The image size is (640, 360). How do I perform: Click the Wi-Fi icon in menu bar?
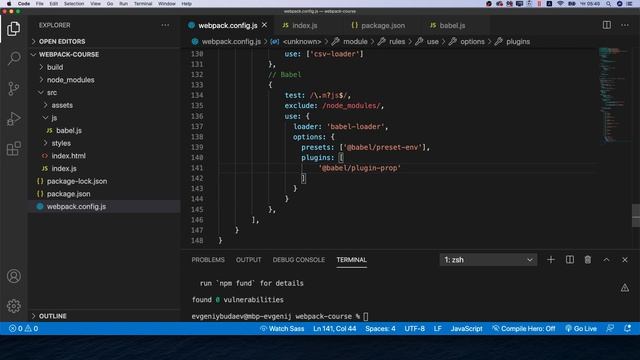click(560, 4)
